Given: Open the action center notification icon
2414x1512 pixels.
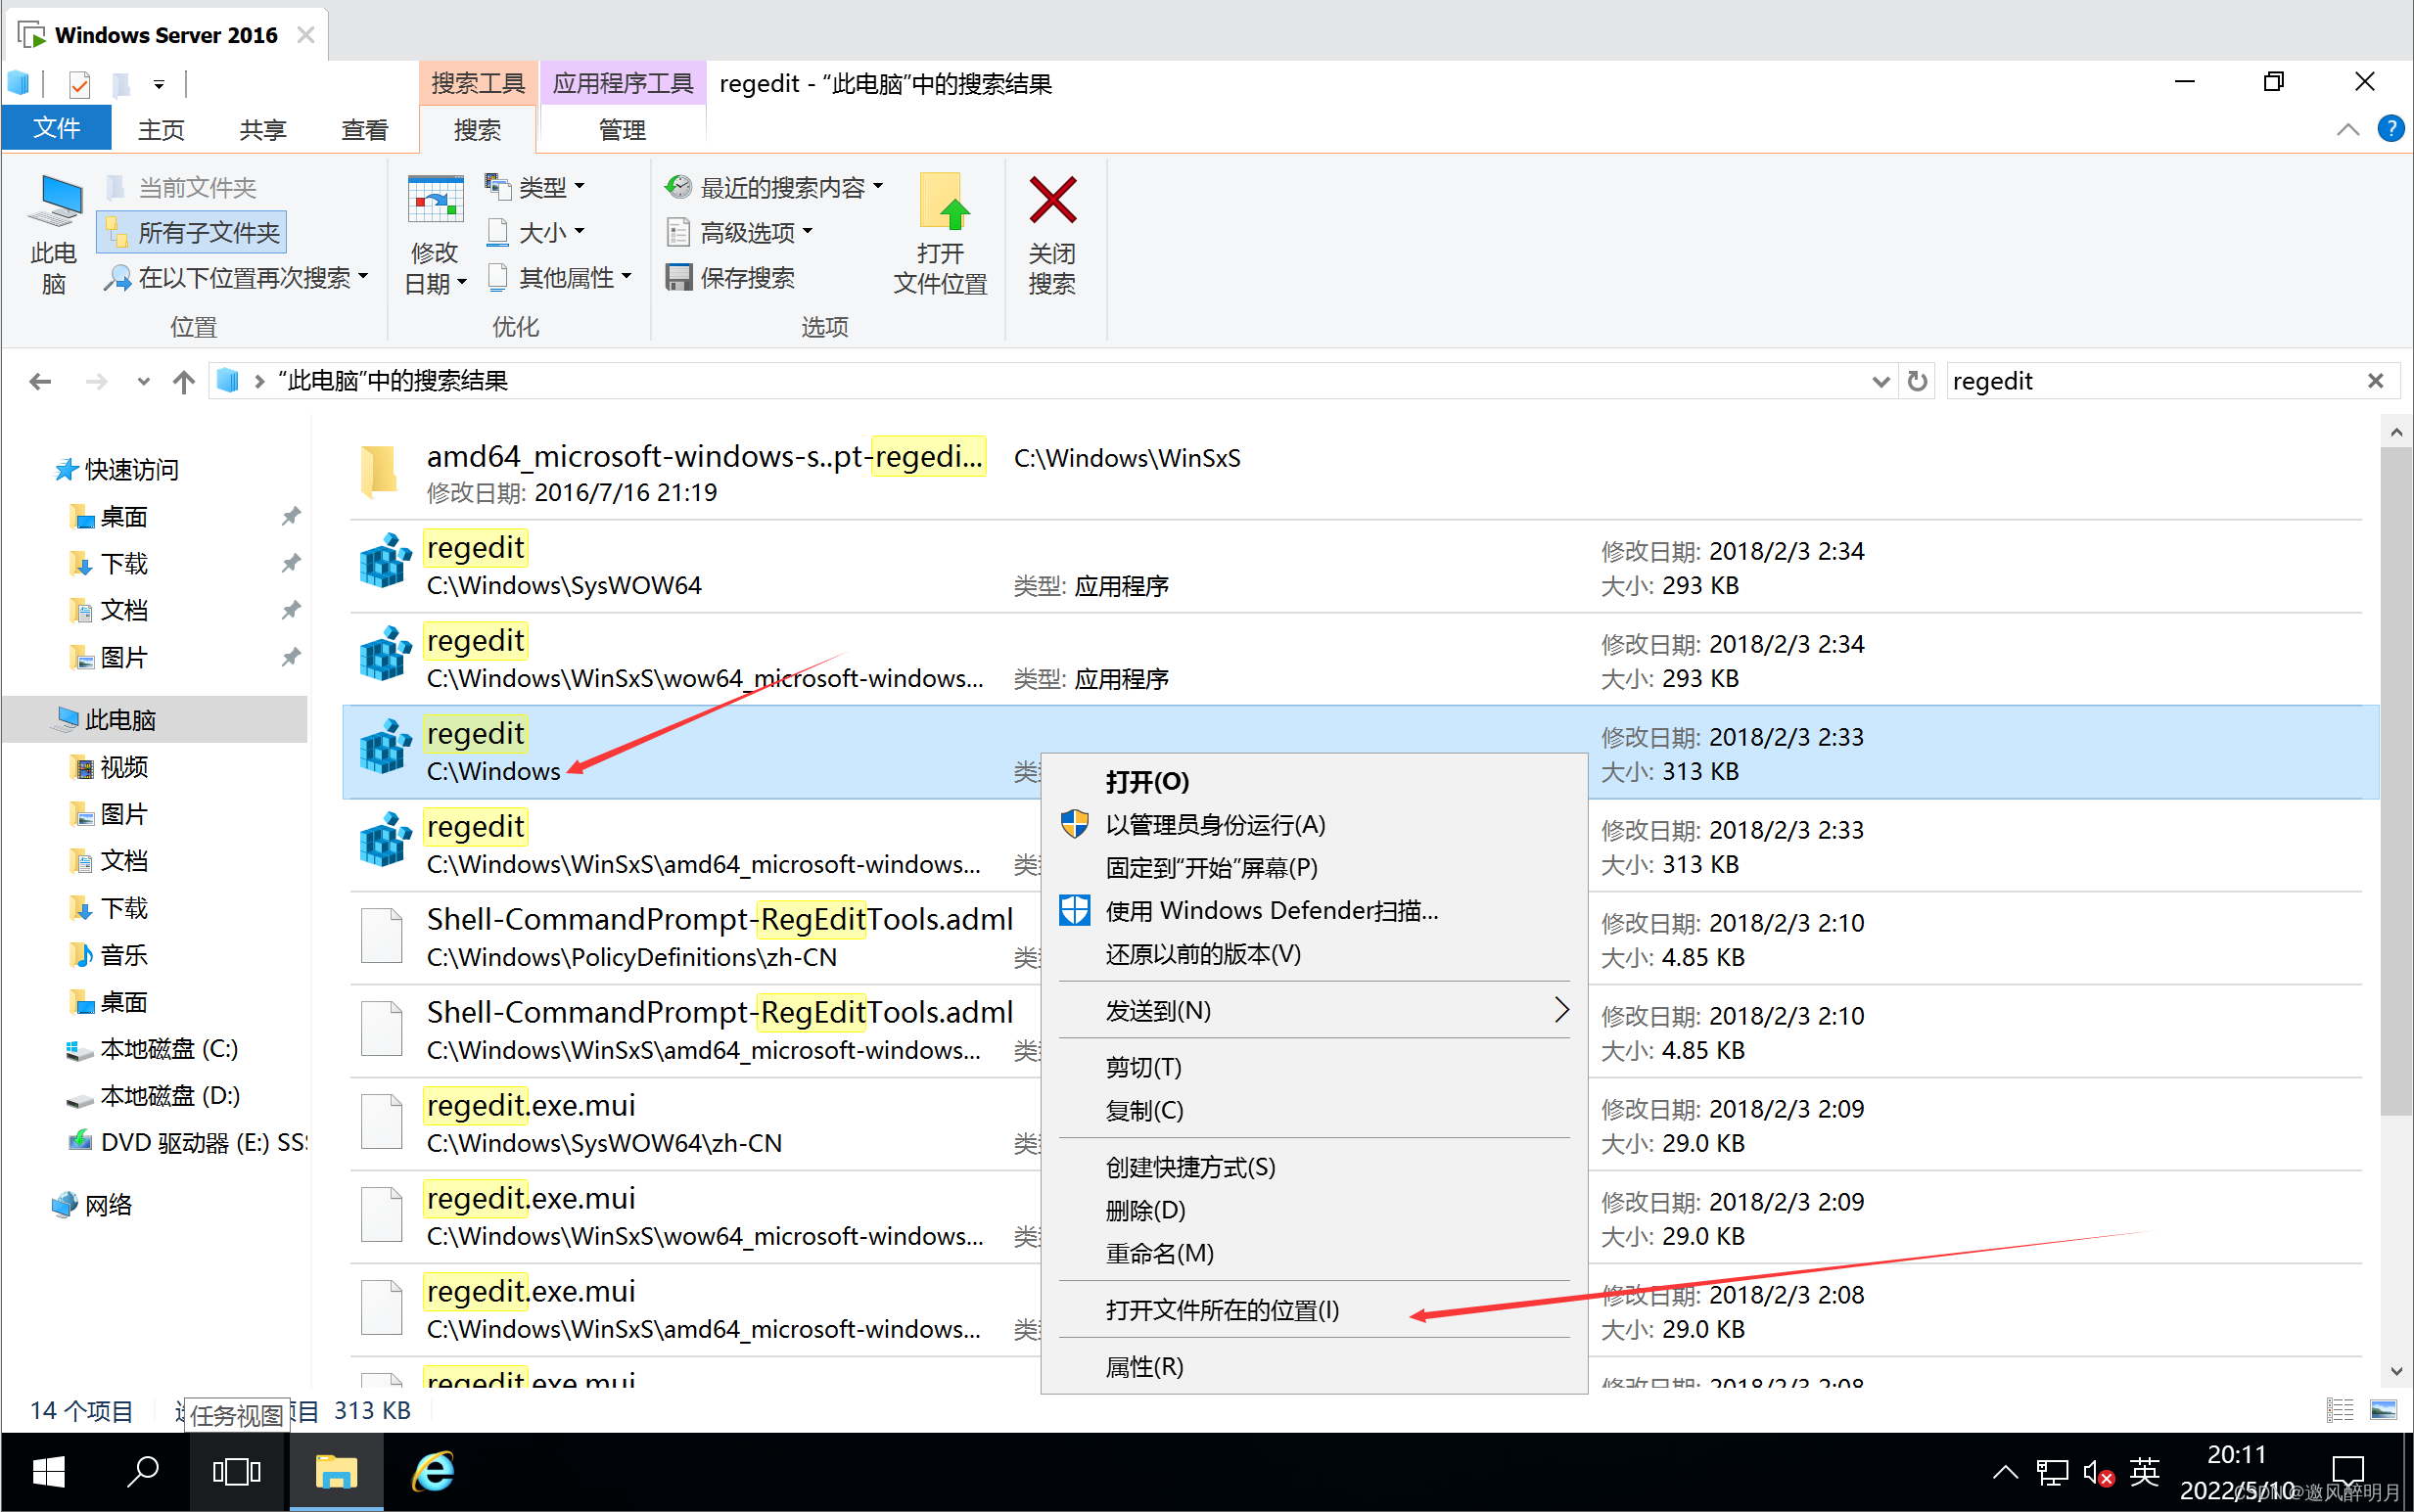Looking at the screenshot, I should tap(2347, 1472).
